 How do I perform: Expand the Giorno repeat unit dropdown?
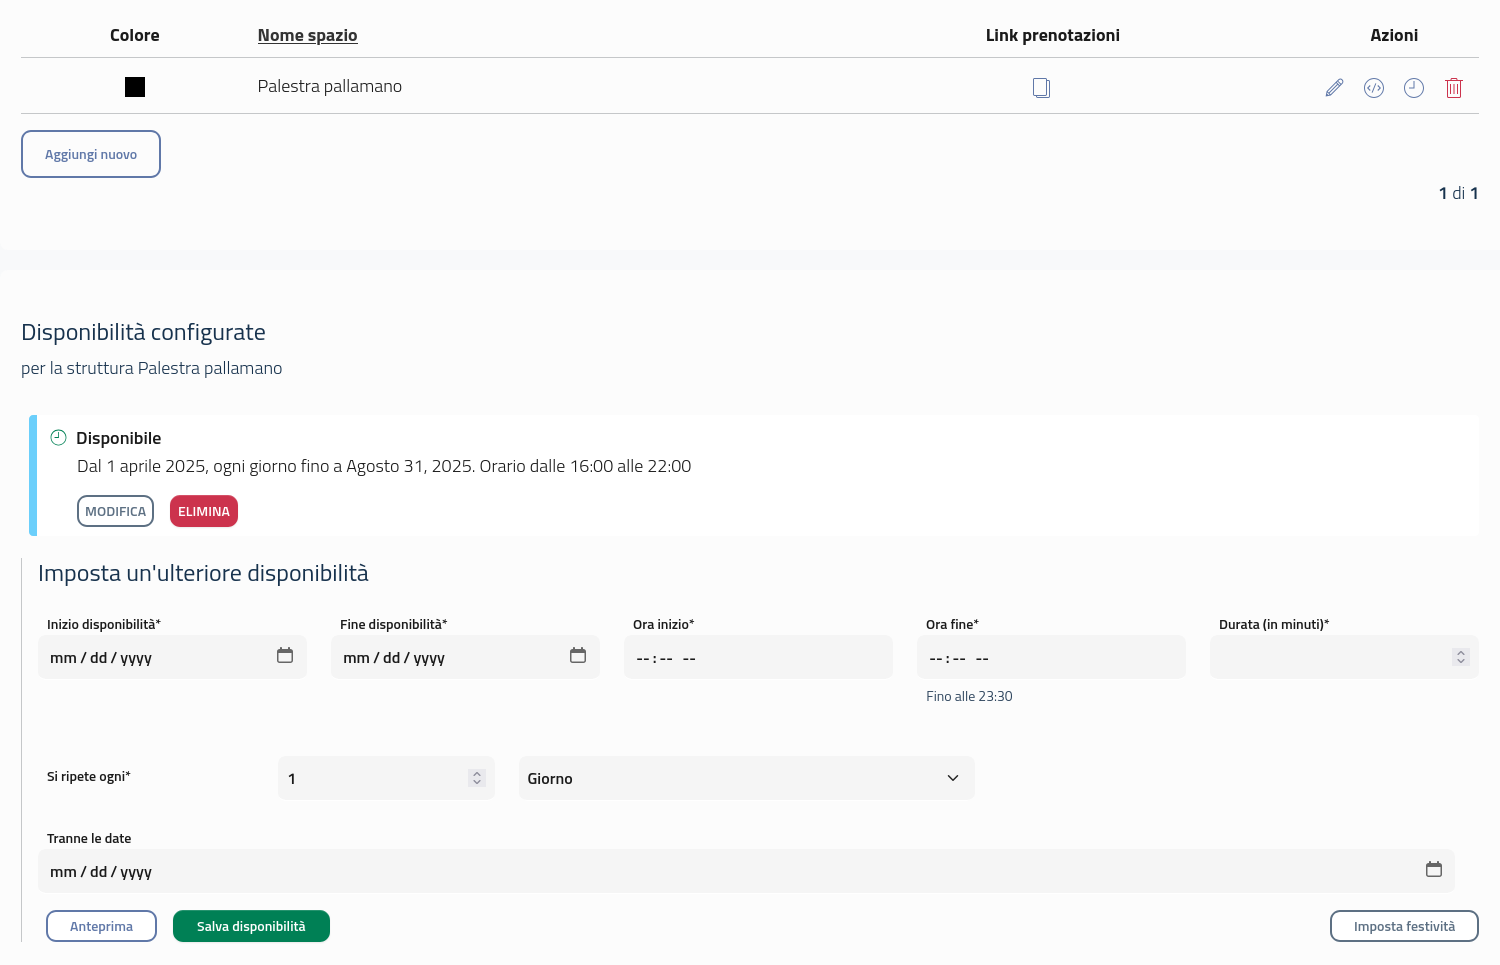[746, 778]
